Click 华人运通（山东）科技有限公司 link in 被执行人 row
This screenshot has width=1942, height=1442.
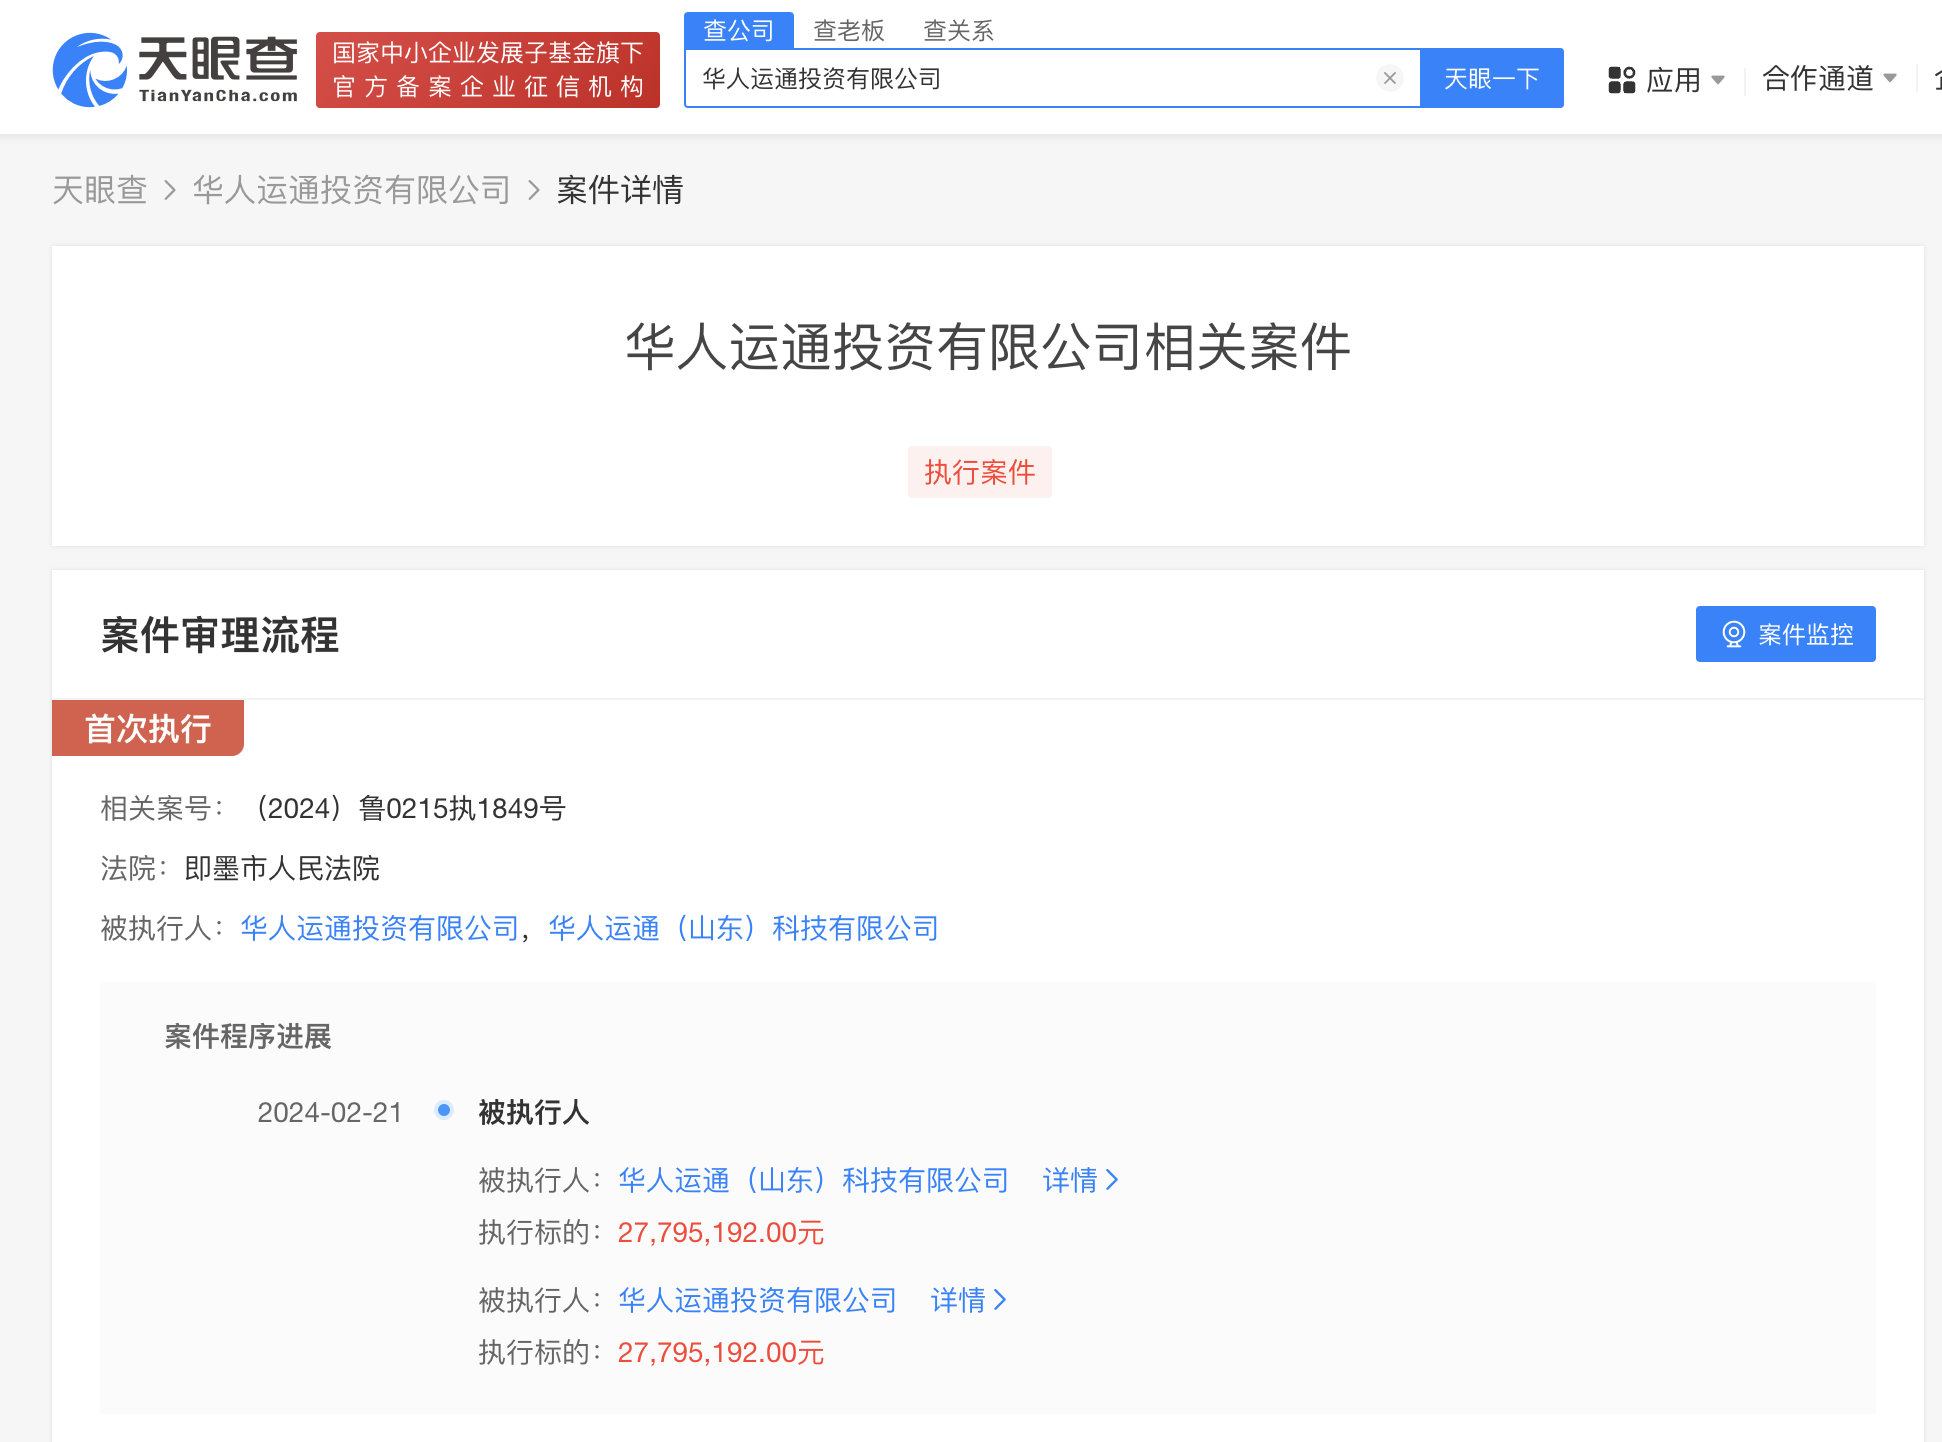[743, 928]
